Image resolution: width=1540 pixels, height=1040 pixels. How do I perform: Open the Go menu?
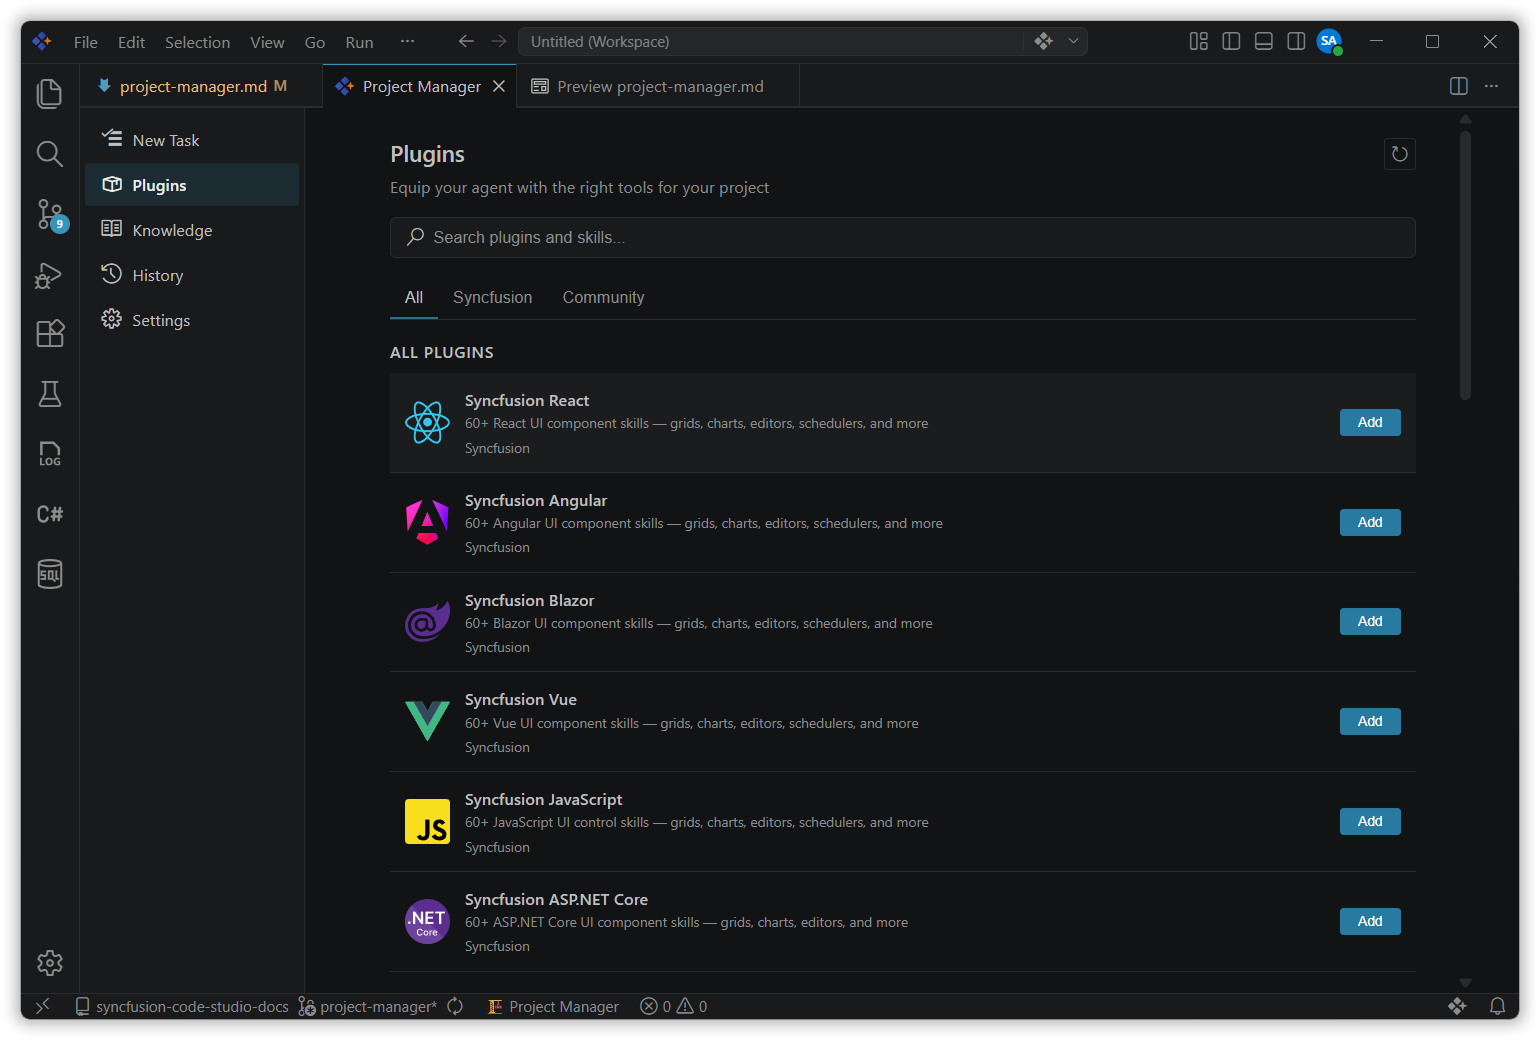click(315, 42)
